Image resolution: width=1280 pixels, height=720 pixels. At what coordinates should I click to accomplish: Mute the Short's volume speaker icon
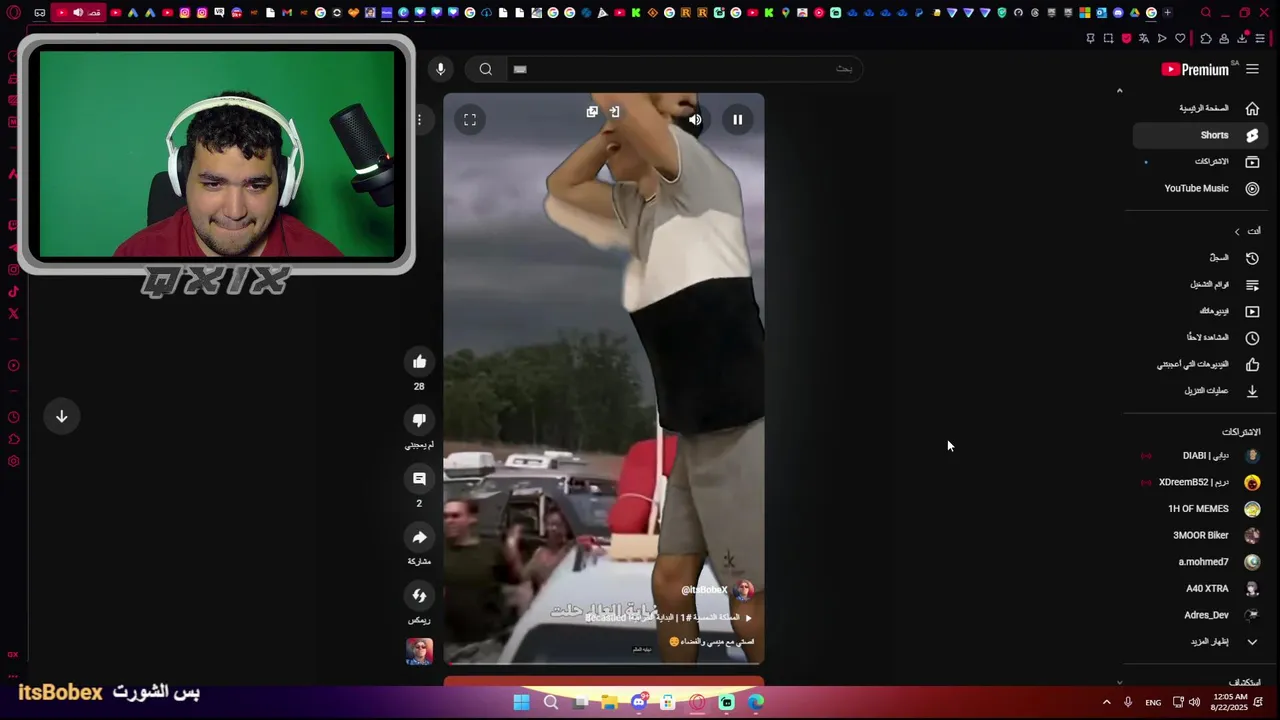tap(695, 120)
